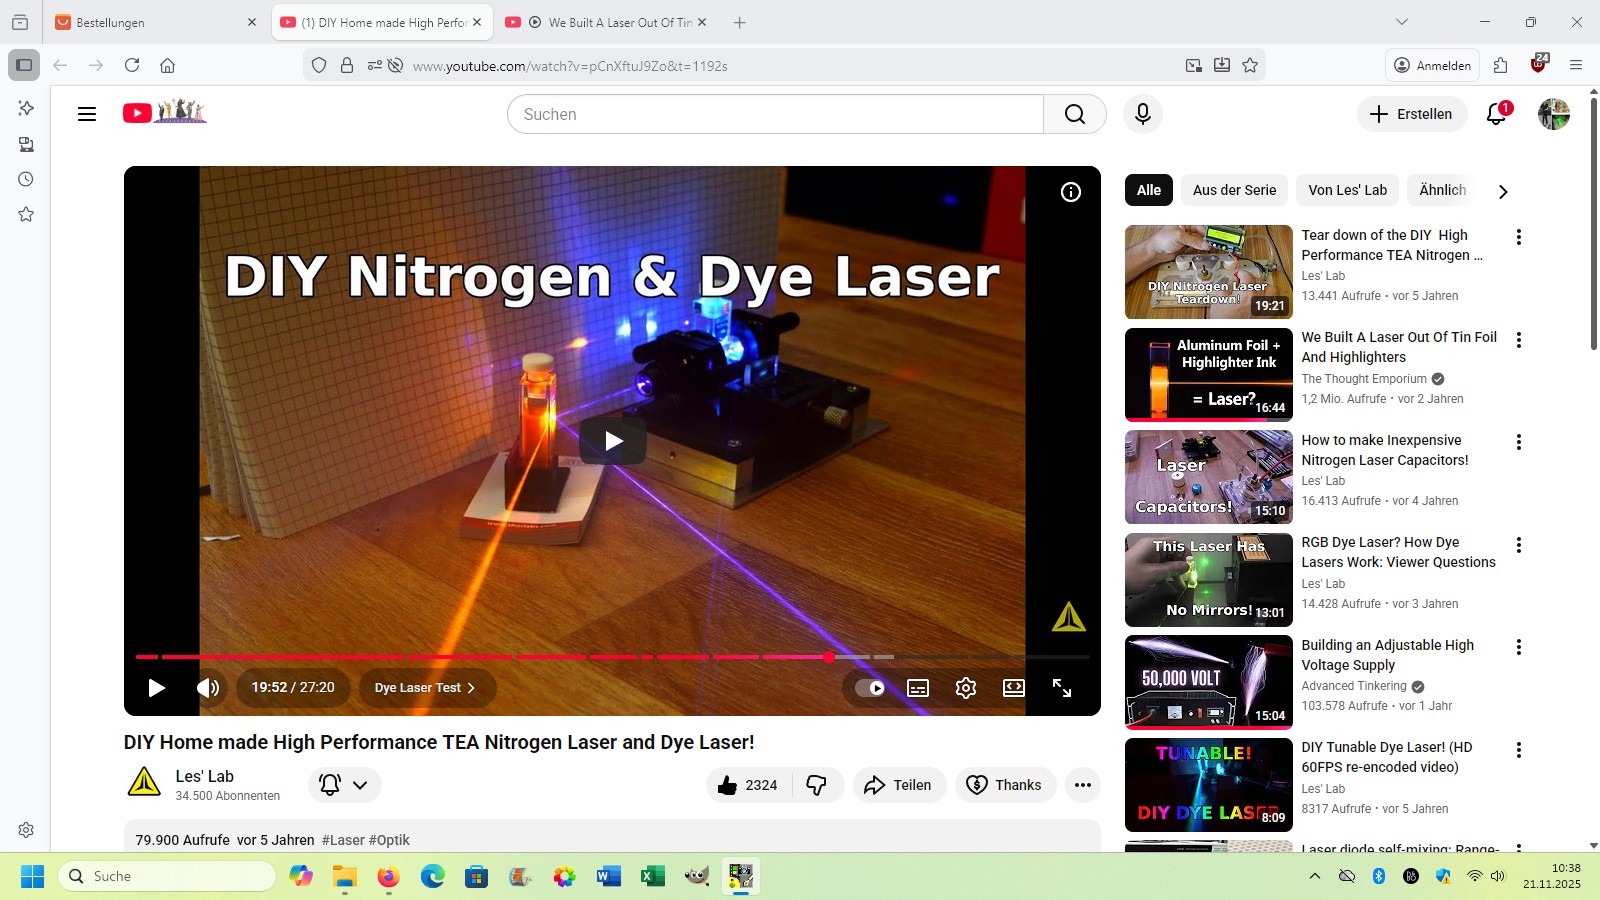
Task: Open options for We Built A Laser
Action: point(1518,340)
